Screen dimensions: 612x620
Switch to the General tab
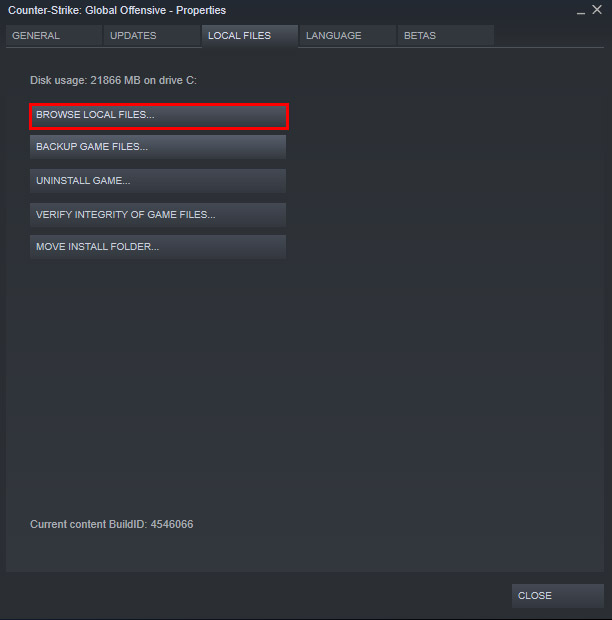tap(54, 36)
